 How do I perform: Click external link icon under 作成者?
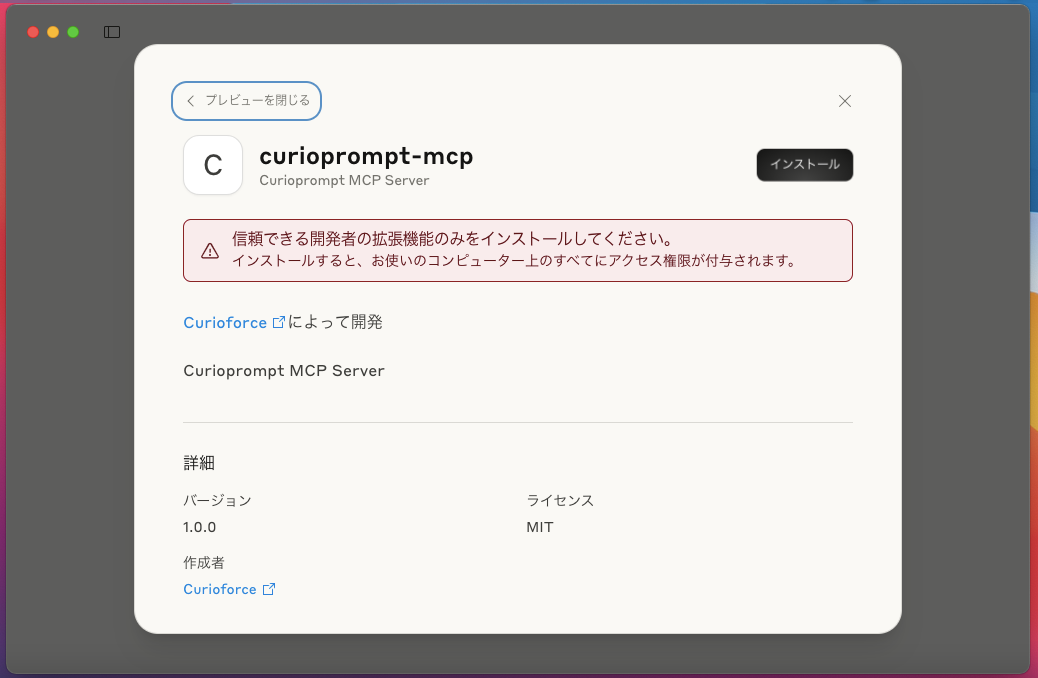(269, 589)
